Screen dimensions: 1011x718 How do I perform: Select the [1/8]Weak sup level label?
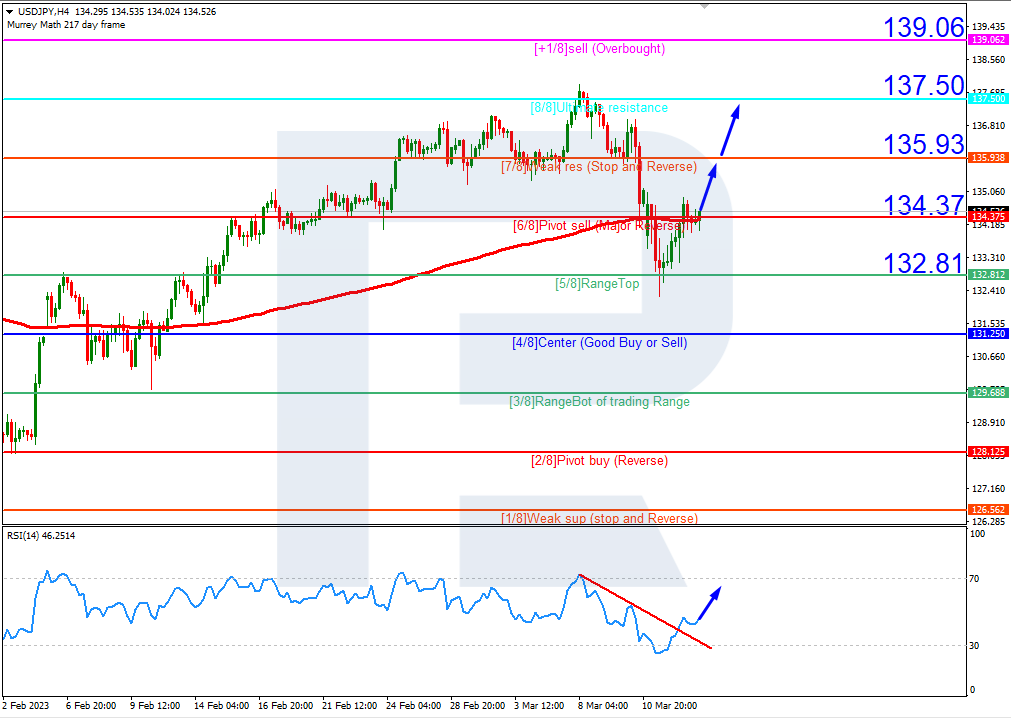pos(598,519)
